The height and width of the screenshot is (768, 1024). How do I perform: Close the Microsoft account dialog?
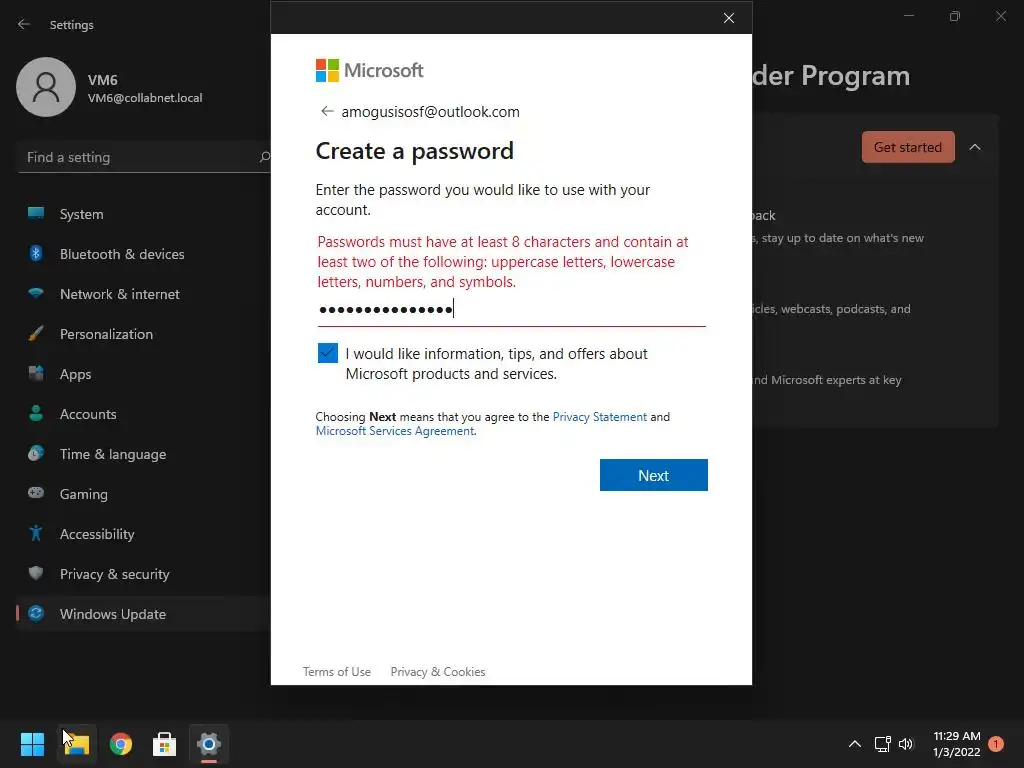pos(729,18)
